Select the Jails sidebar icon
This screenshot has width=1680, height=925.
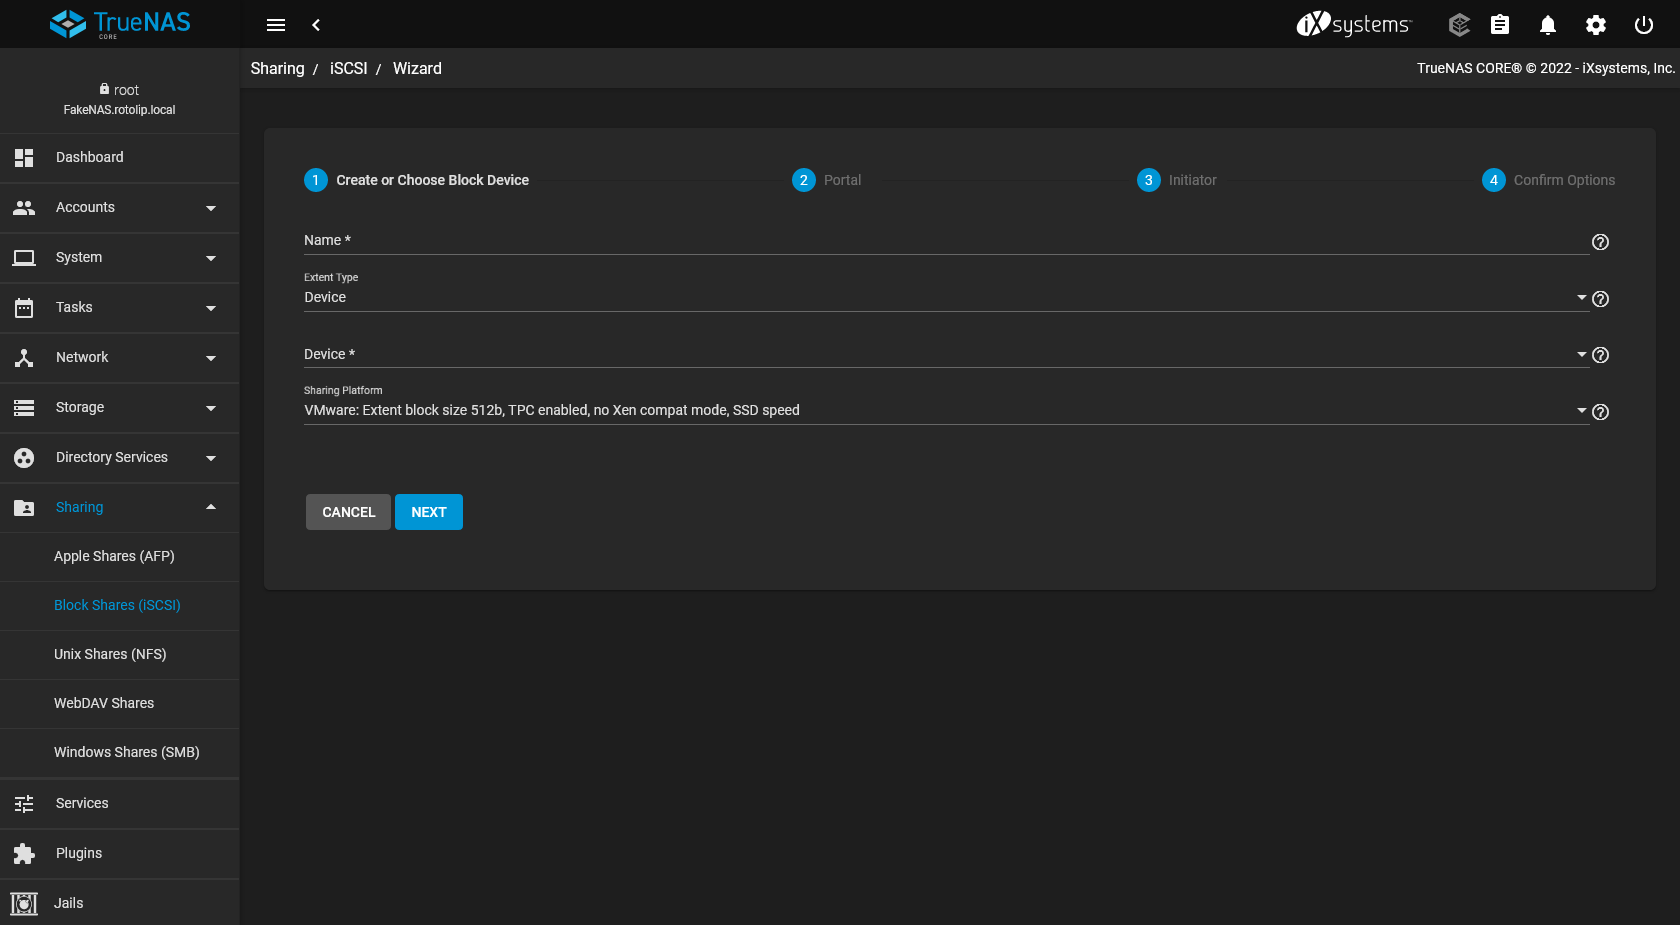(23, 903)
